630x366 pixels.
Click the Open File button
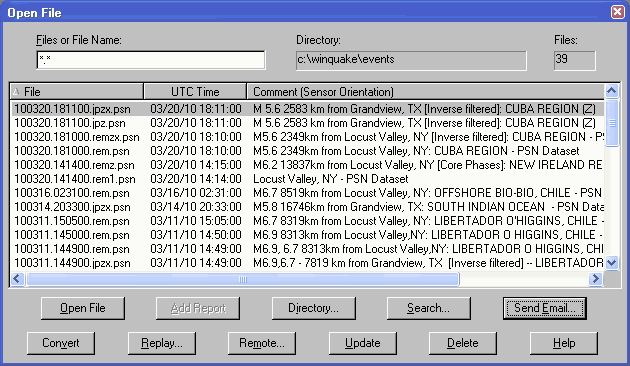click(83, 308)
